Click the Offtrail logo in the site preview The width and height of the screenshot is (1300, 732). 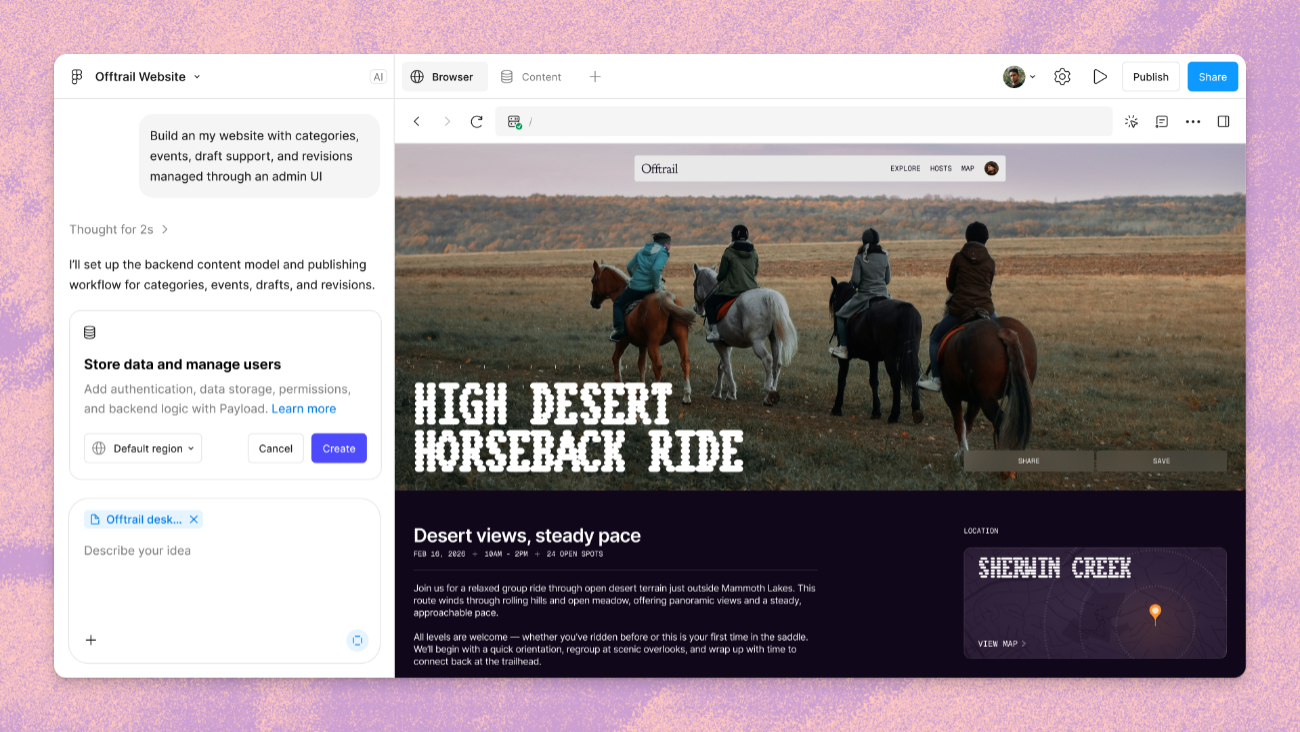[660, 169]
